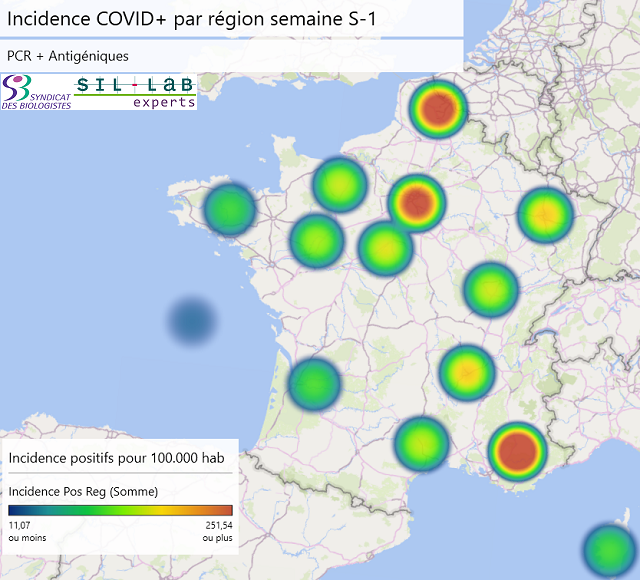This screenshot has height=580, width=640.
Task: Click the Normandy heat spot
Action: coord(340,184)
